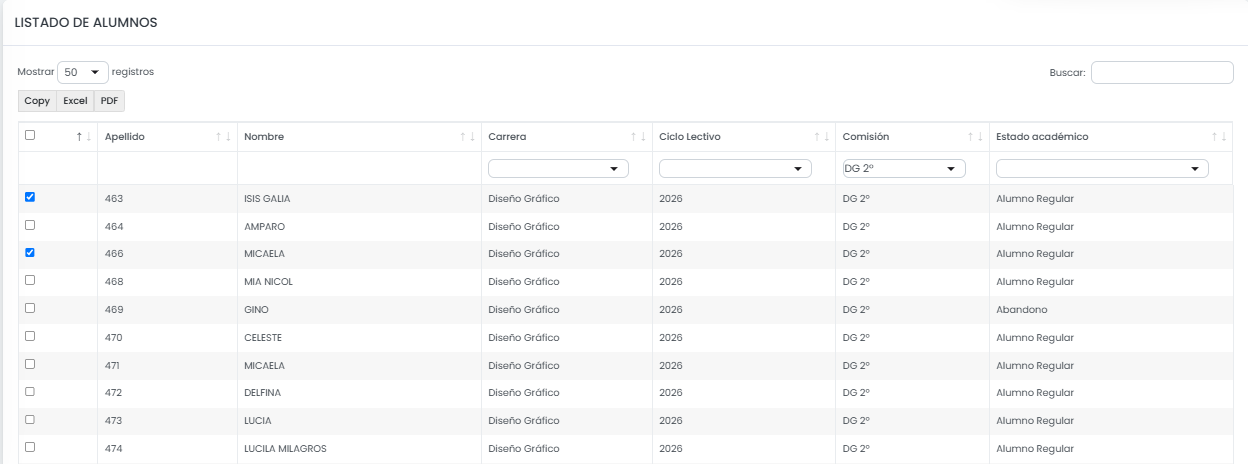Screen dimensions: 1248x464
Task: Export the list using PDF button
Action: pyautogui.click(x=109, y=101)
